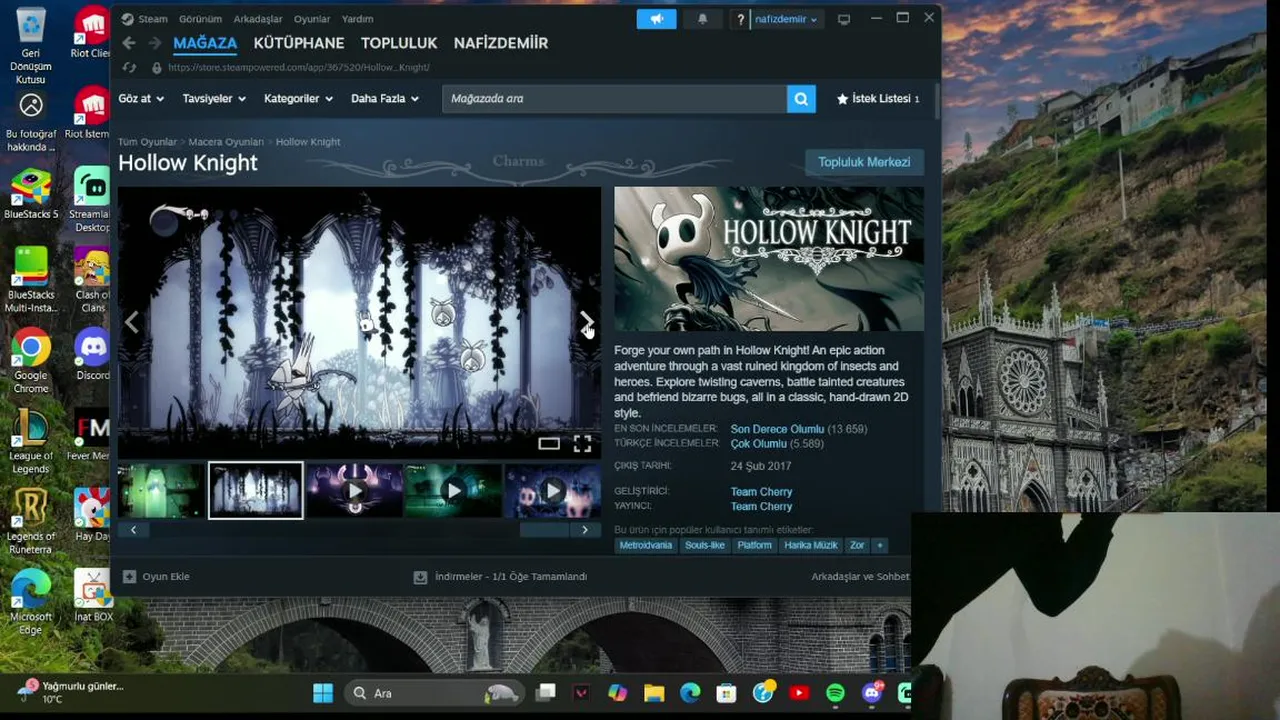Open İstek Listesi wishlist link

point(878,99)
